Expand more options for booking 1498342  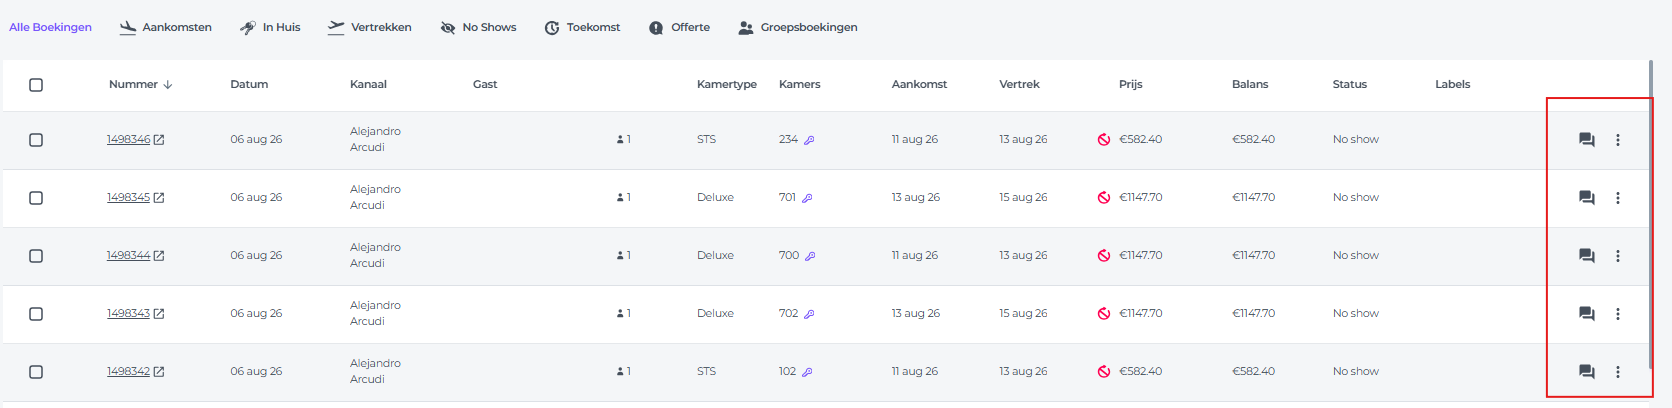1617,372
